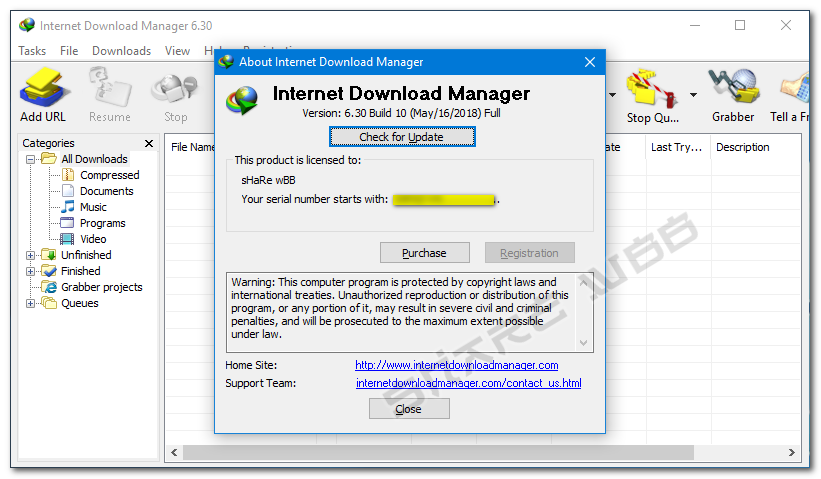Select the Unfinished folder icon
The image size is (821, 479).
click(x=49, y=255)
